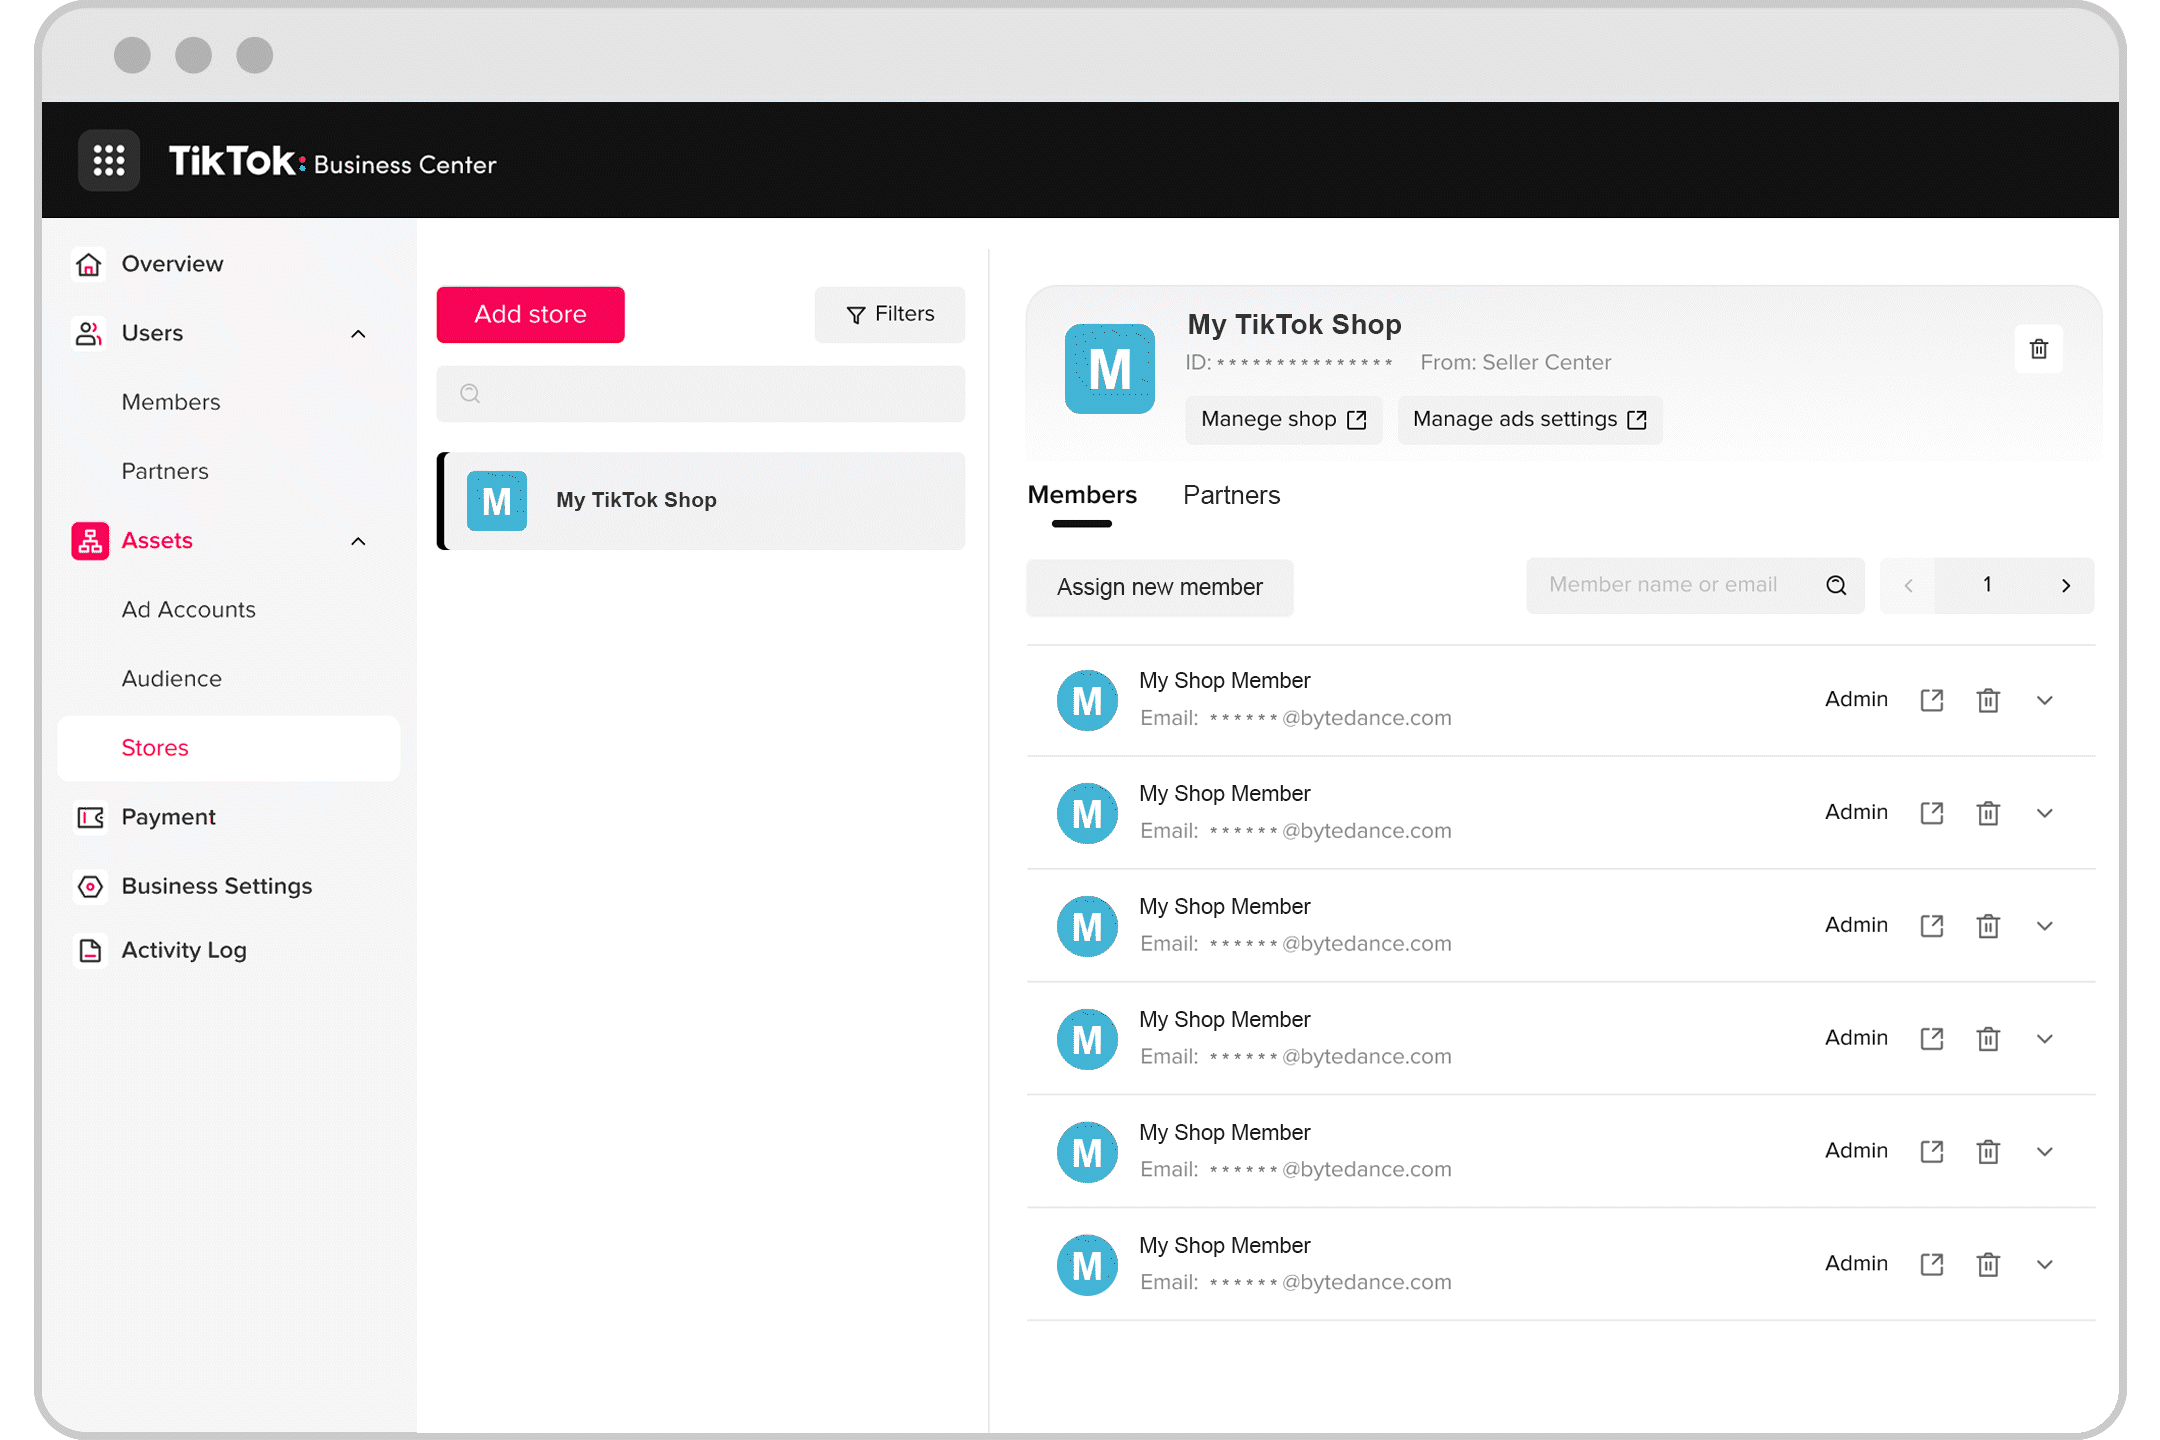
Task: Switch to the Partners tab
Action: pos(1231,495)
